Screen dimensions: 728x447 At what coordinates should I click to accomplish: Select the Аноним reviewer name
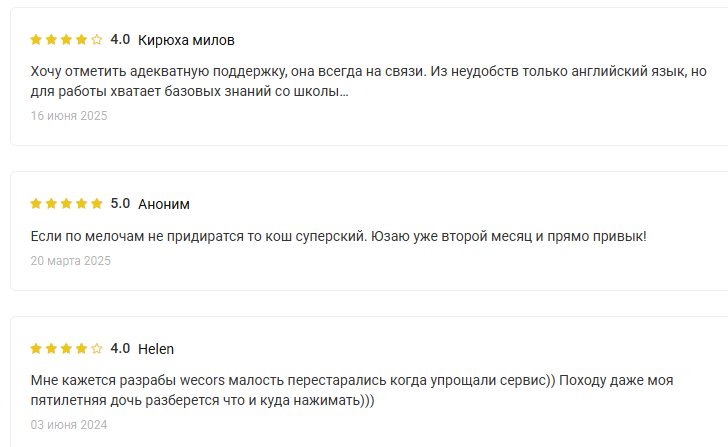pos(164,204)
